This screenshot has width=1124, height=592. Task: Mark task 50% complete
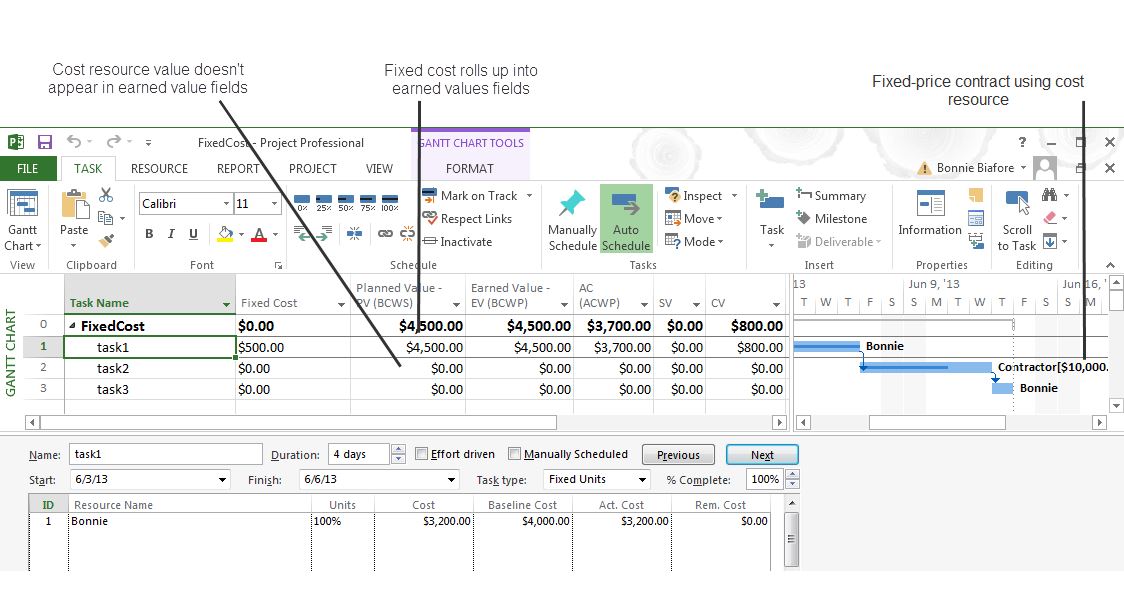pos(346,203)
